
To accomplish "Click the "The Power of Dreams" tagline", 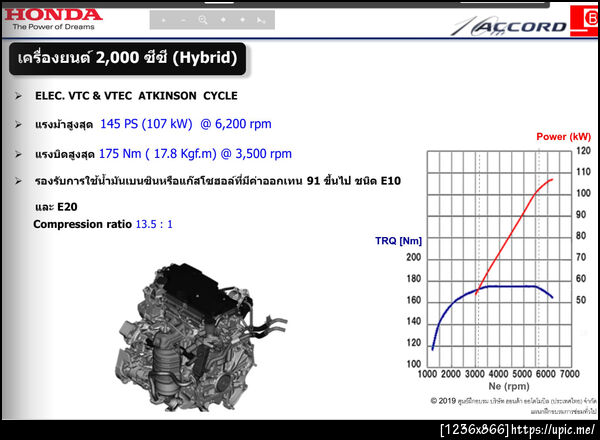I will point(53,27).
